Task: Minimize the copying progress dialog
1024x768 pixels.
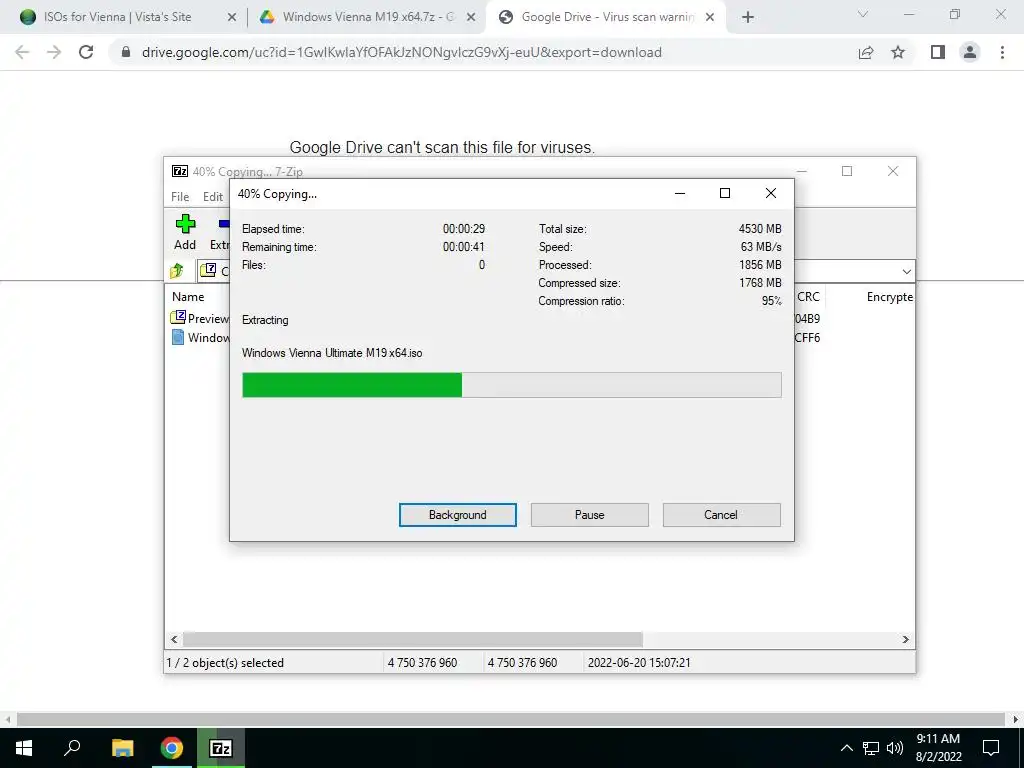Action: click(x=680, y=193)
